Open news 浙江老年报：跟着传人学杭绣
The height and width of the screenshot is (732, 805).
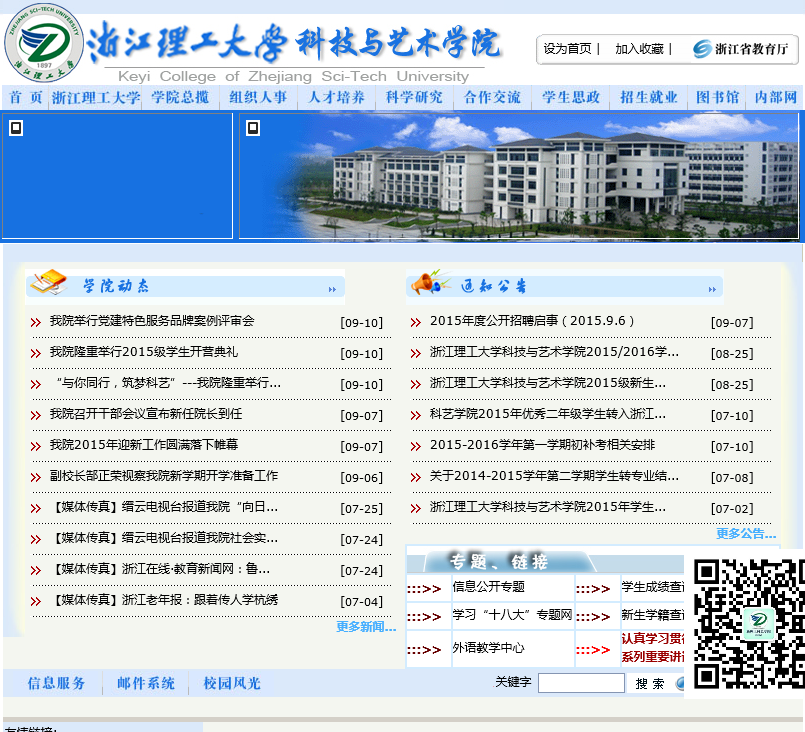[x=164, y=600]
